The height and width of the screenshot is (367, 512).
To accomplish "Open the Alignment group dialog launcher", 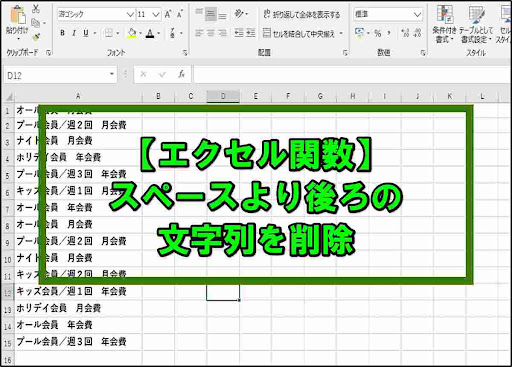I will point(345,53).
